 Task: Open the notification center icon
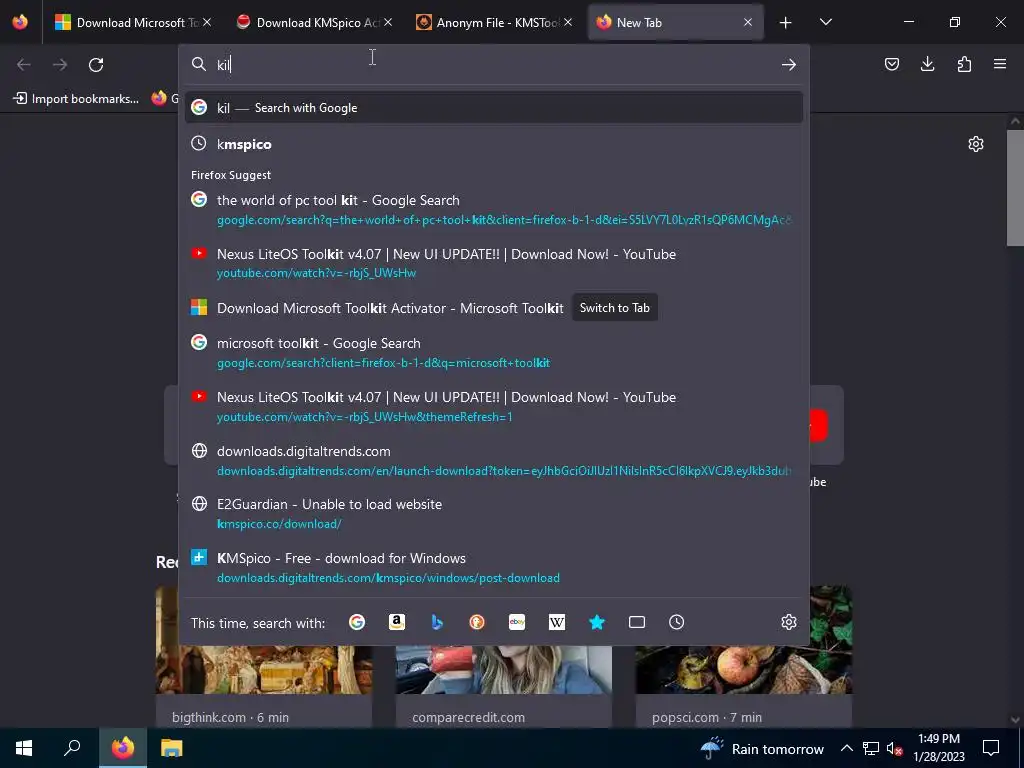click(991, 748)
